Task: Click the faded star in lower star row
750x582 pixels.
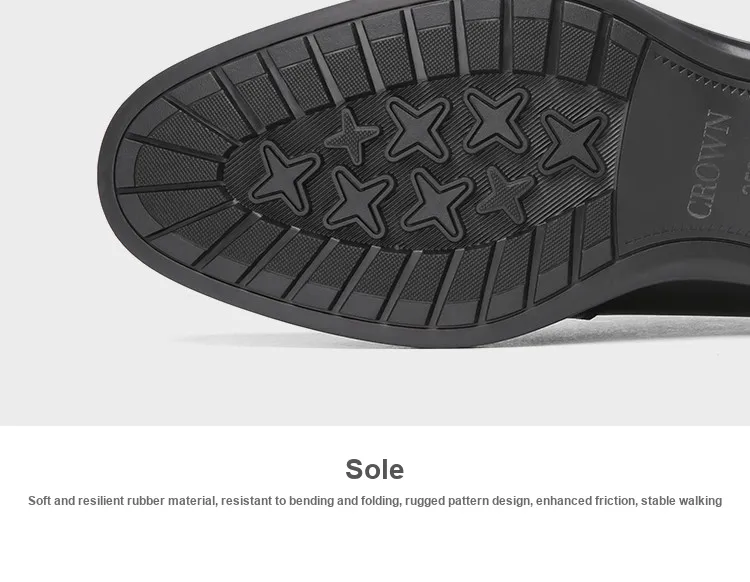Action: (x=504, y=194)
